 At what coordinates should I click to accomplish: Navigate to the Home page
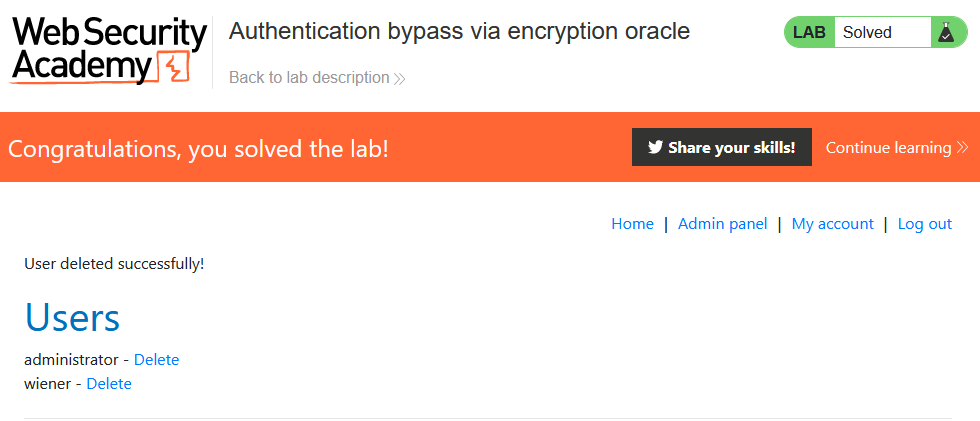[x=632, y=224]
